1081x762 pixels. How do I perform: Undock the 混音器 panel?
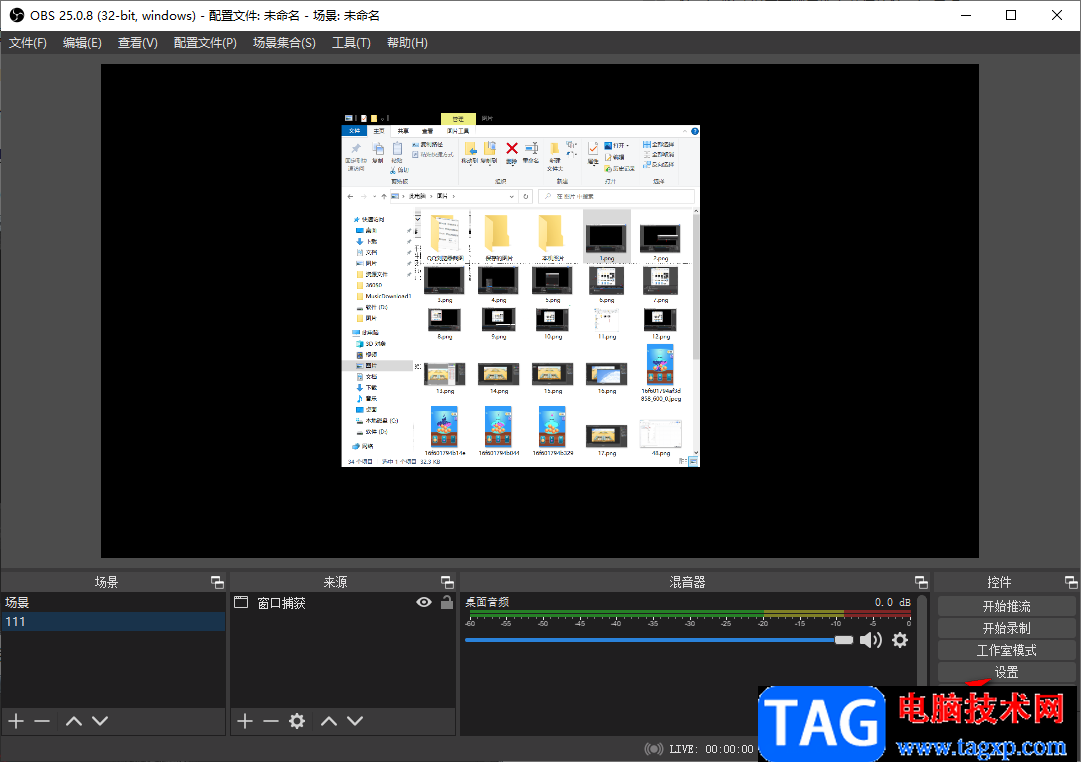921,582
